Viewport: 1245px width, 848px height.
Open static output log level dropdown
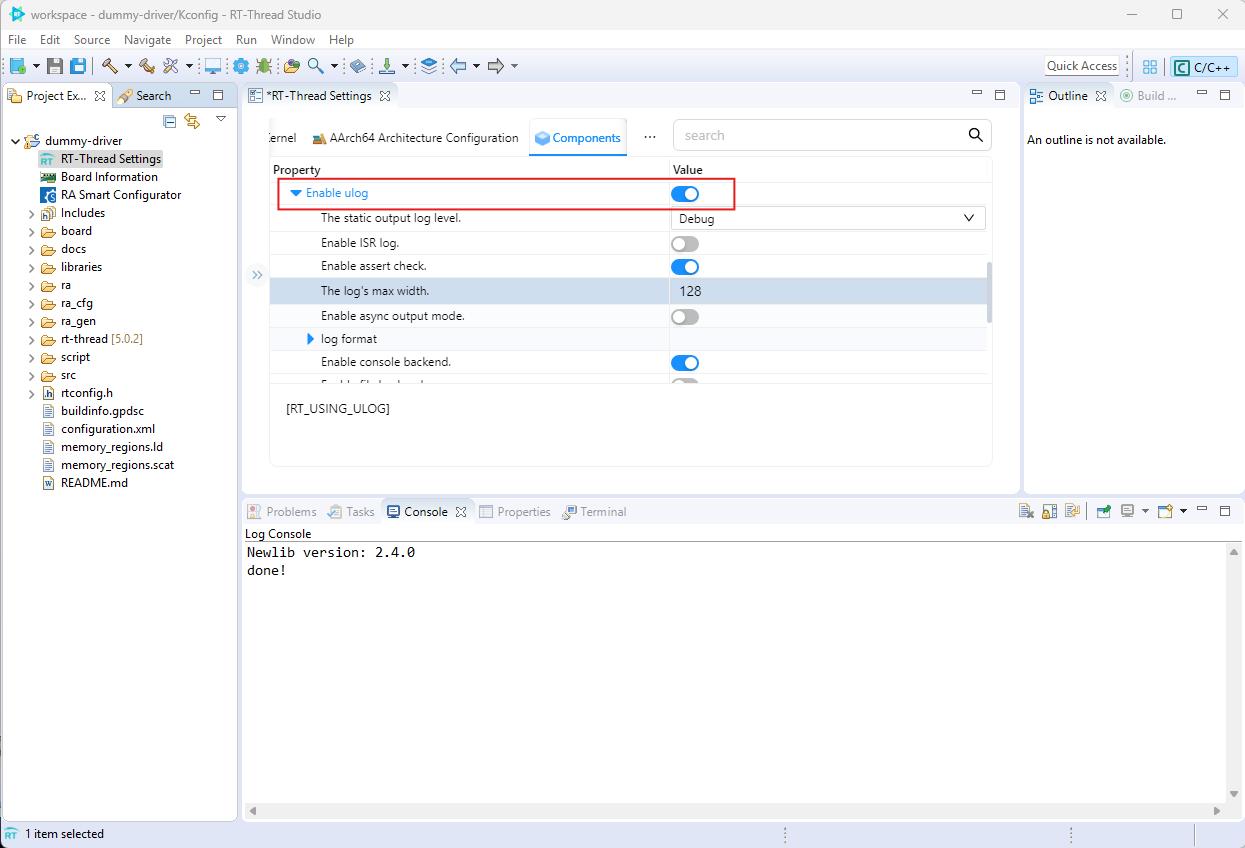pyautogui.click(x=827, y=218)
